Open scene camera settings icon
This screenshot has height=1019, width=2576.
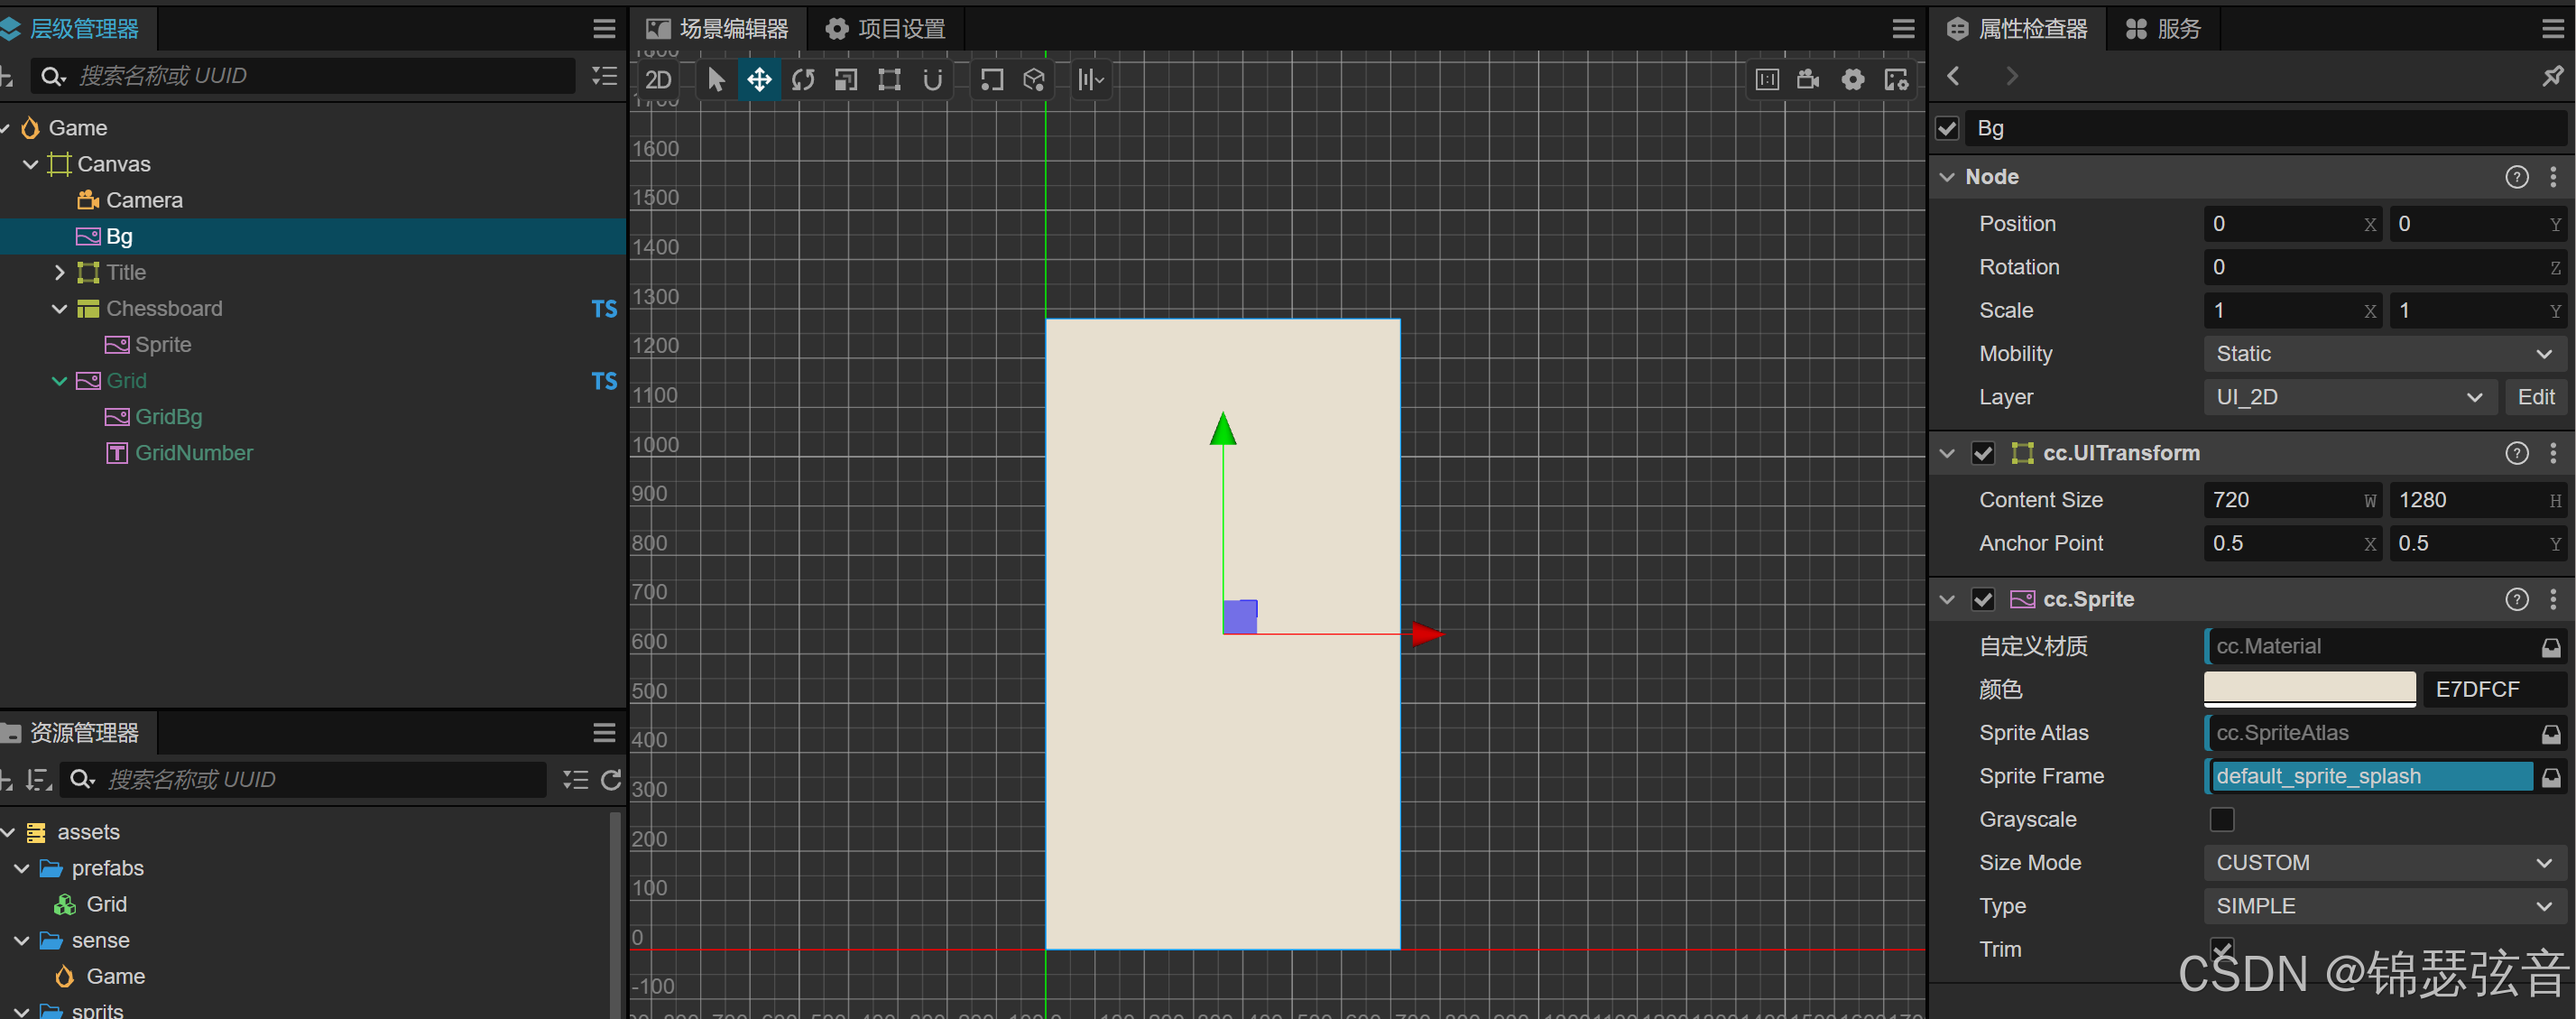coord(1807,79)
